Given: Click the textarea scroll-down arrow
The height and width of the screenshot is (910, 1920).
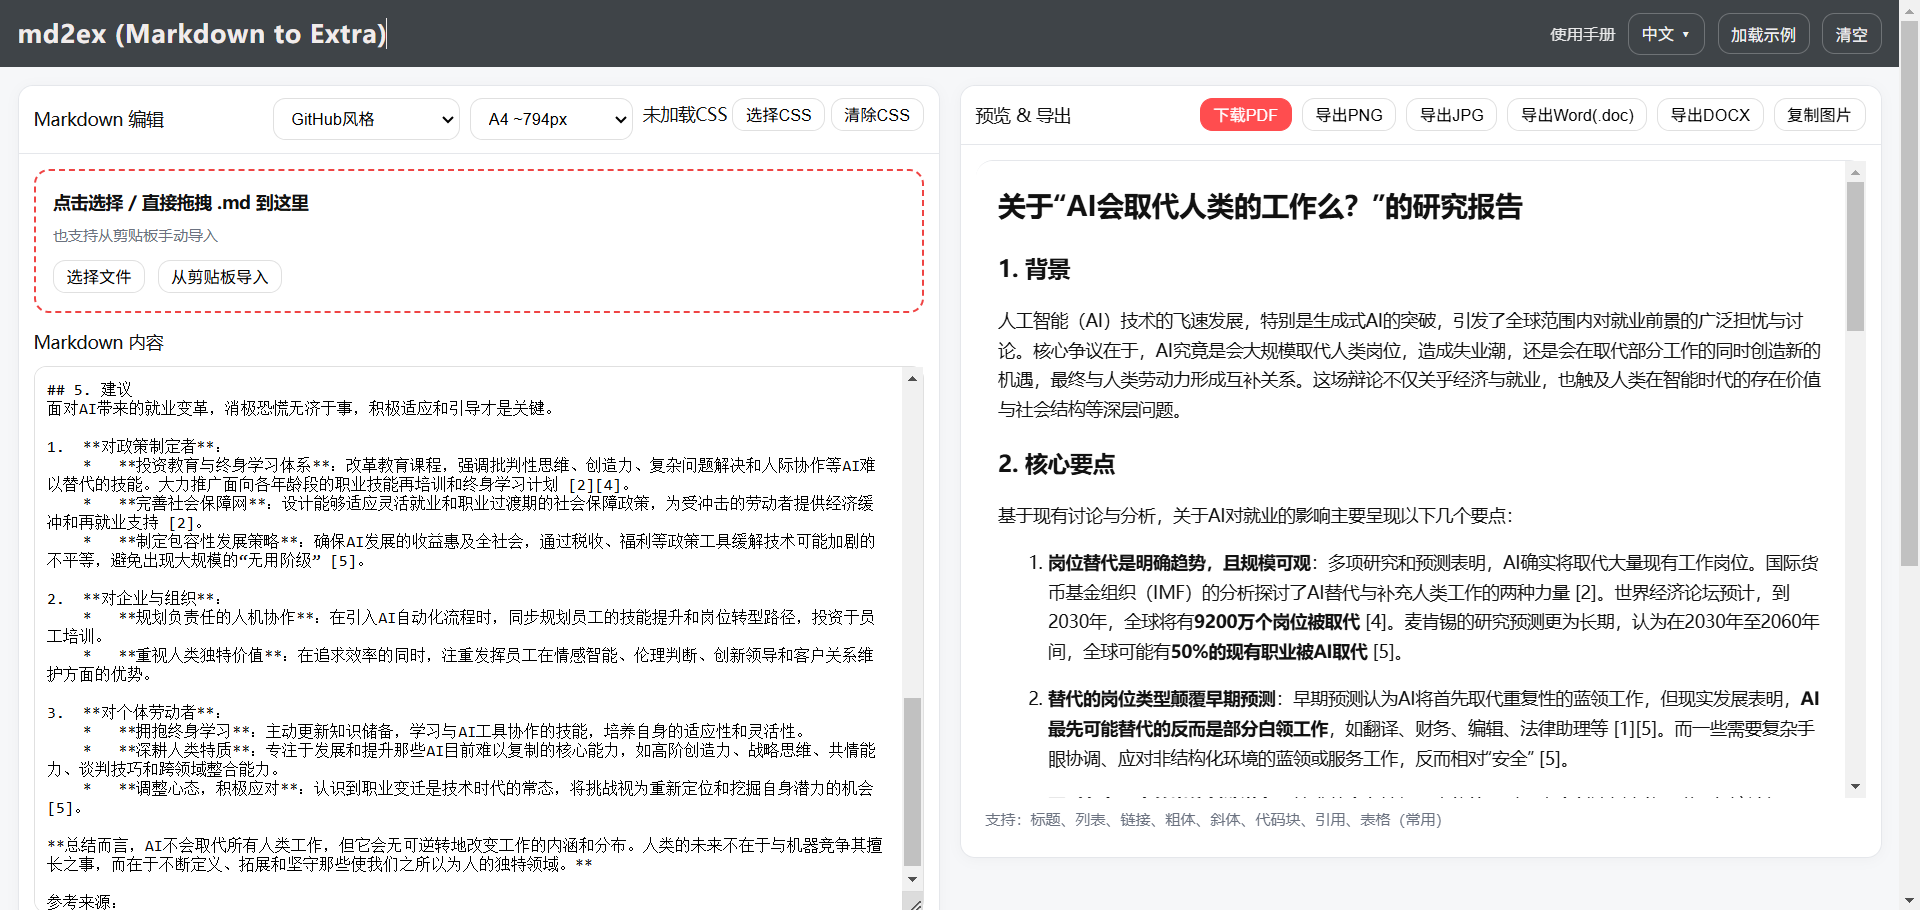Looking at the screenshot, I should 912,879.
